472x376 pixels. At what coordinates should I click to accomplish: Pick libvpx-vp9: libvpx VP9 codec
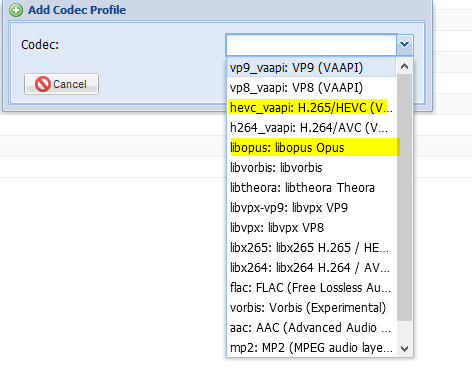[312, 208]
